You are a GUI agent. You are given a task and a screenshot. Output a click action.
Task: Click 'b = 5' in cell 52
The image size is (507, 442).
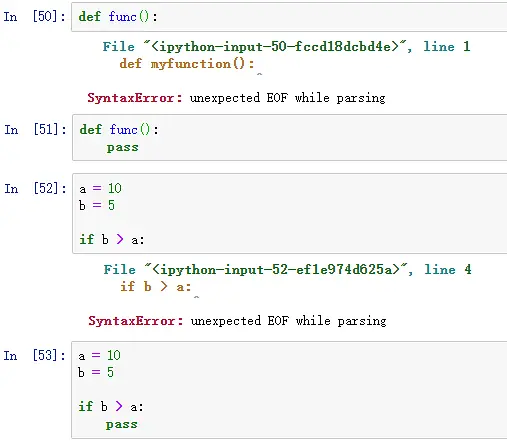click(97, 205)
